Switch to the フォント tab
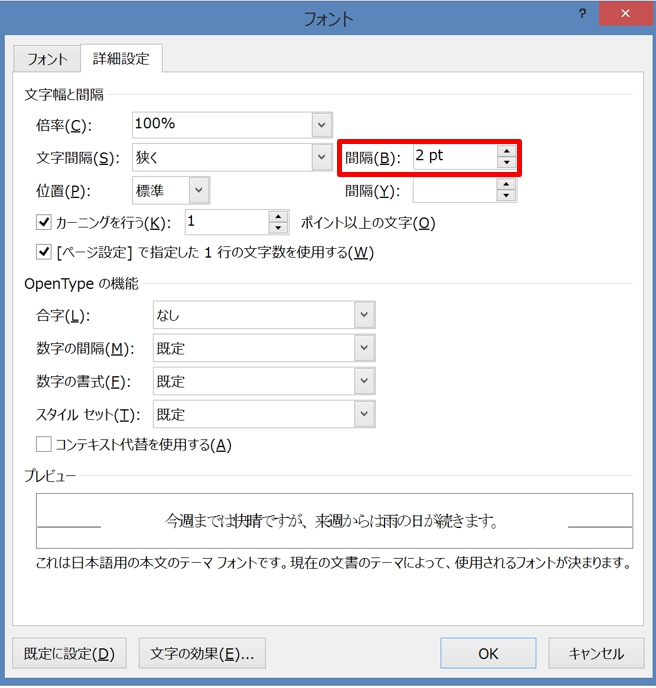This screenshot has width=656, height=688. tap(47, 59)
